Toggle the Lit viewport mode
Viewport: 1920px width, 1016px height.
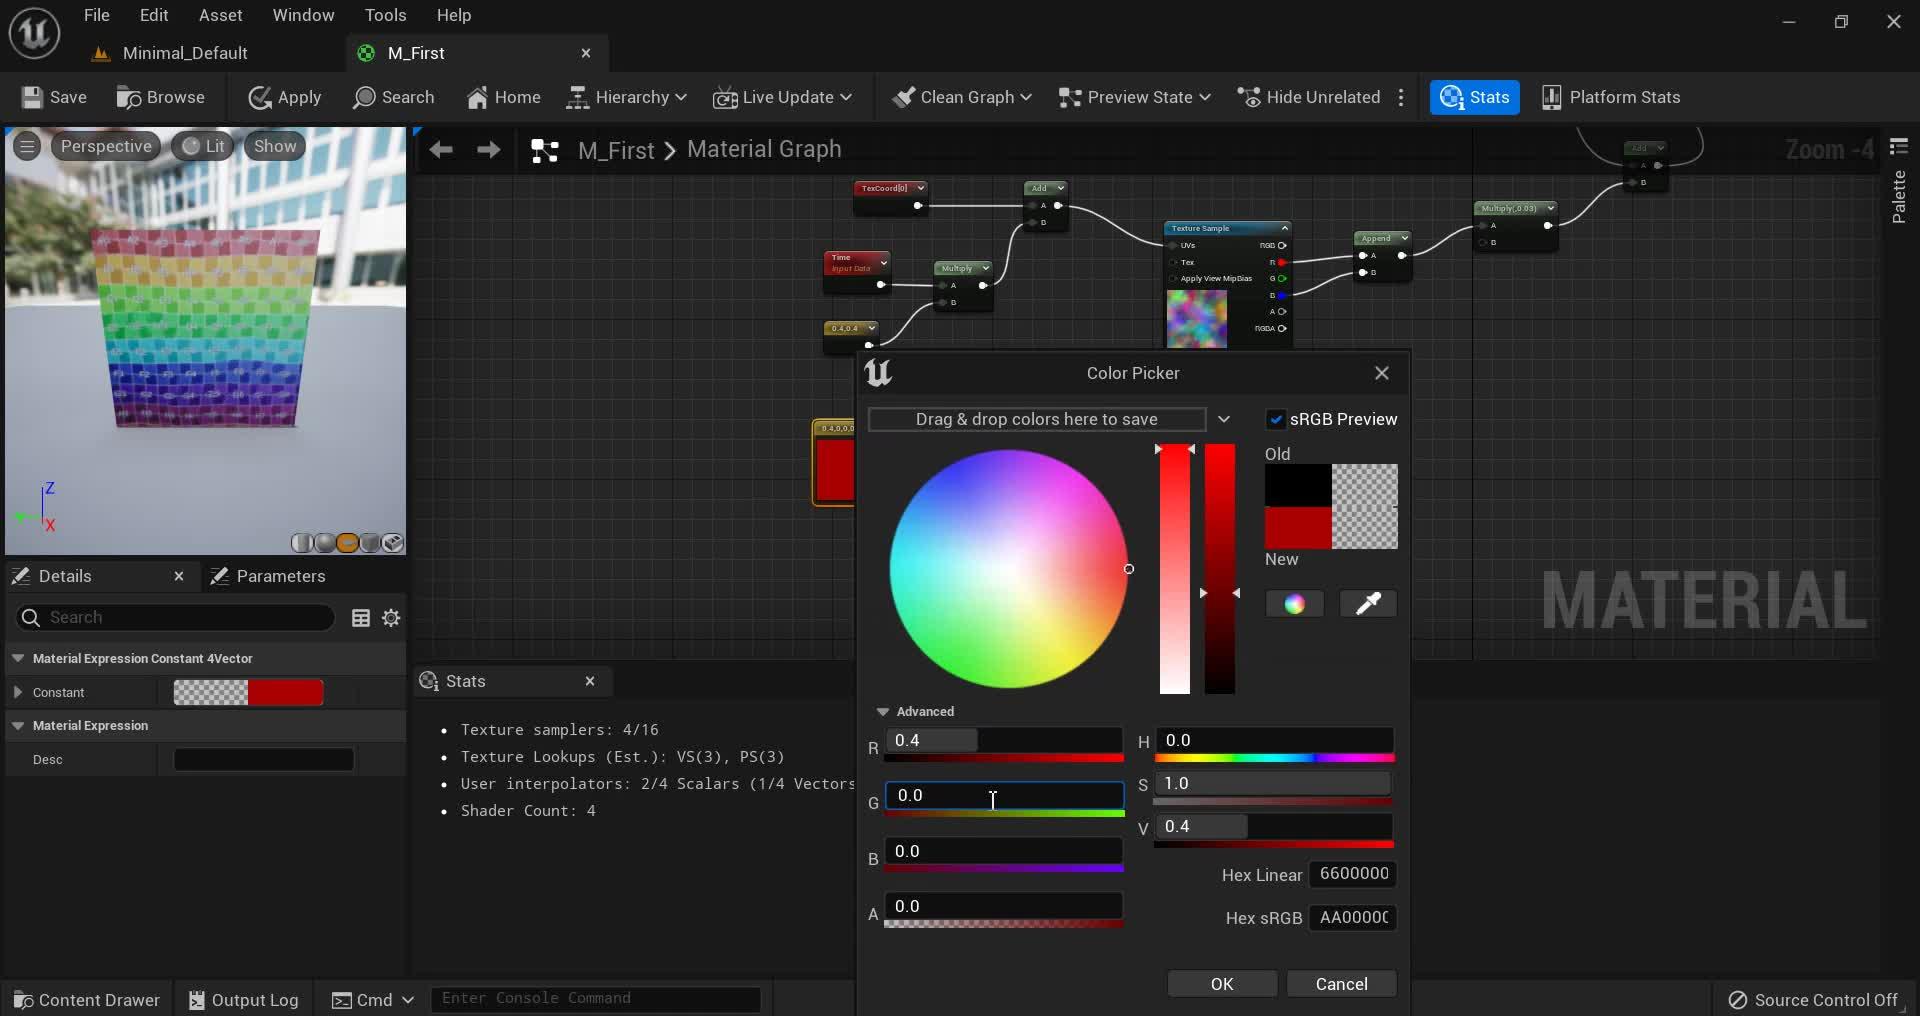click(x=203, y=146)
